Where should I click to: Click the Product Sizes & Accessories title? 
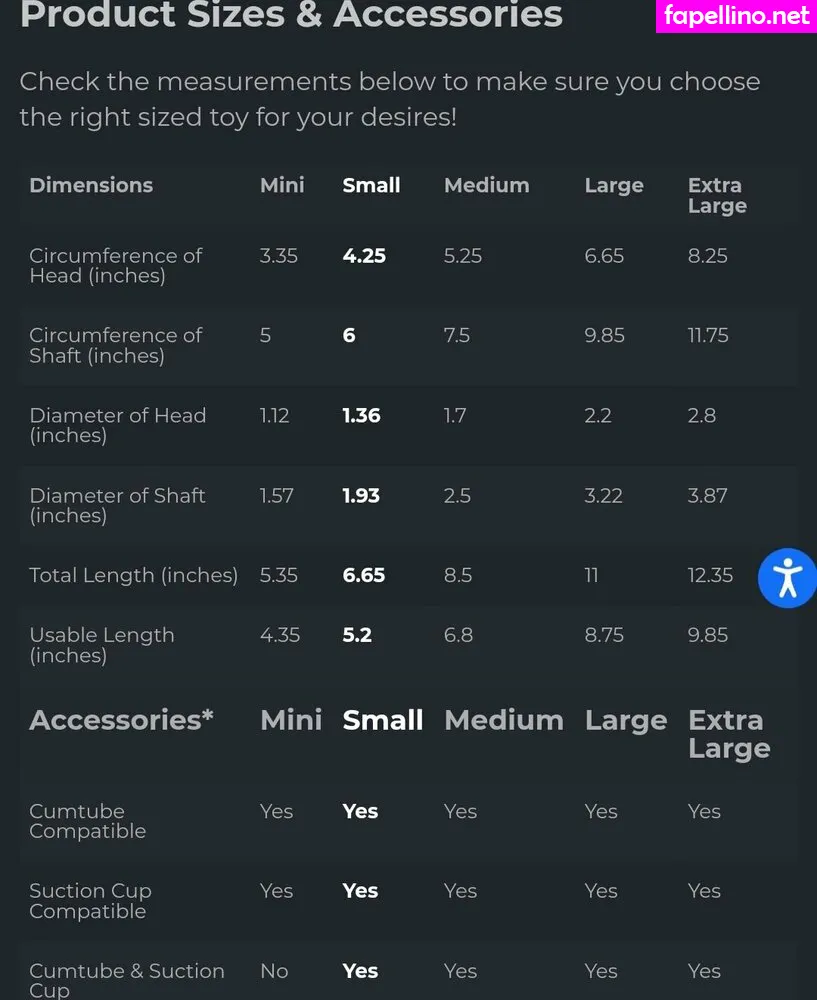(x=291, y=16)
